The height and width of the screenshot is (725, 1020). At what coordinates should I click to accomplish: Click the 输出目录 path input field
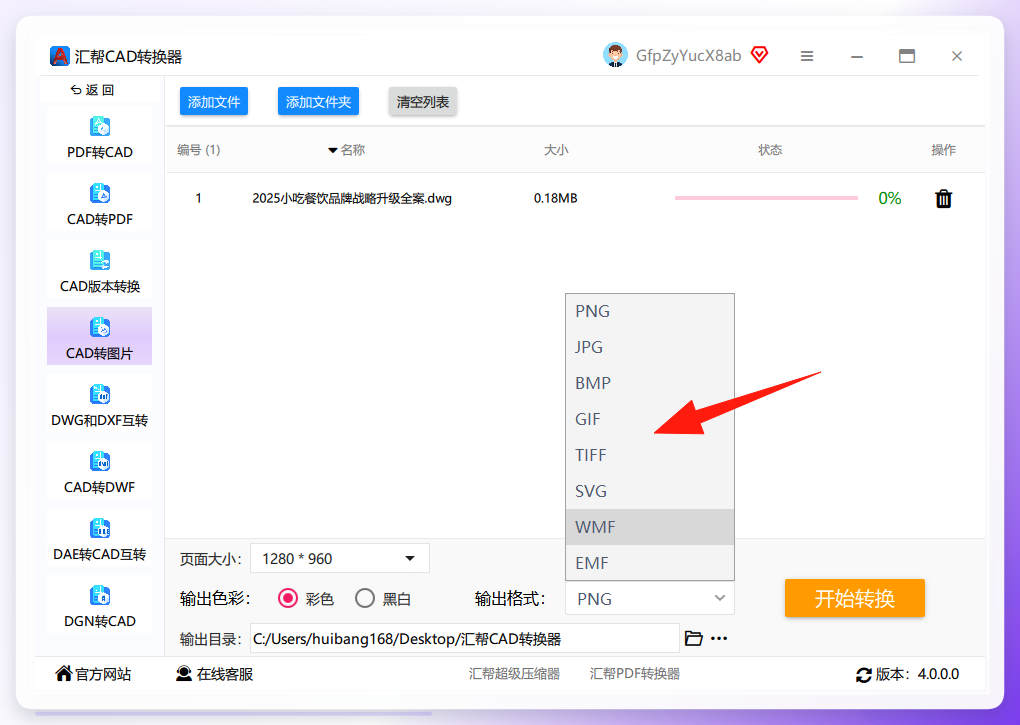click(x=465, y=639)
